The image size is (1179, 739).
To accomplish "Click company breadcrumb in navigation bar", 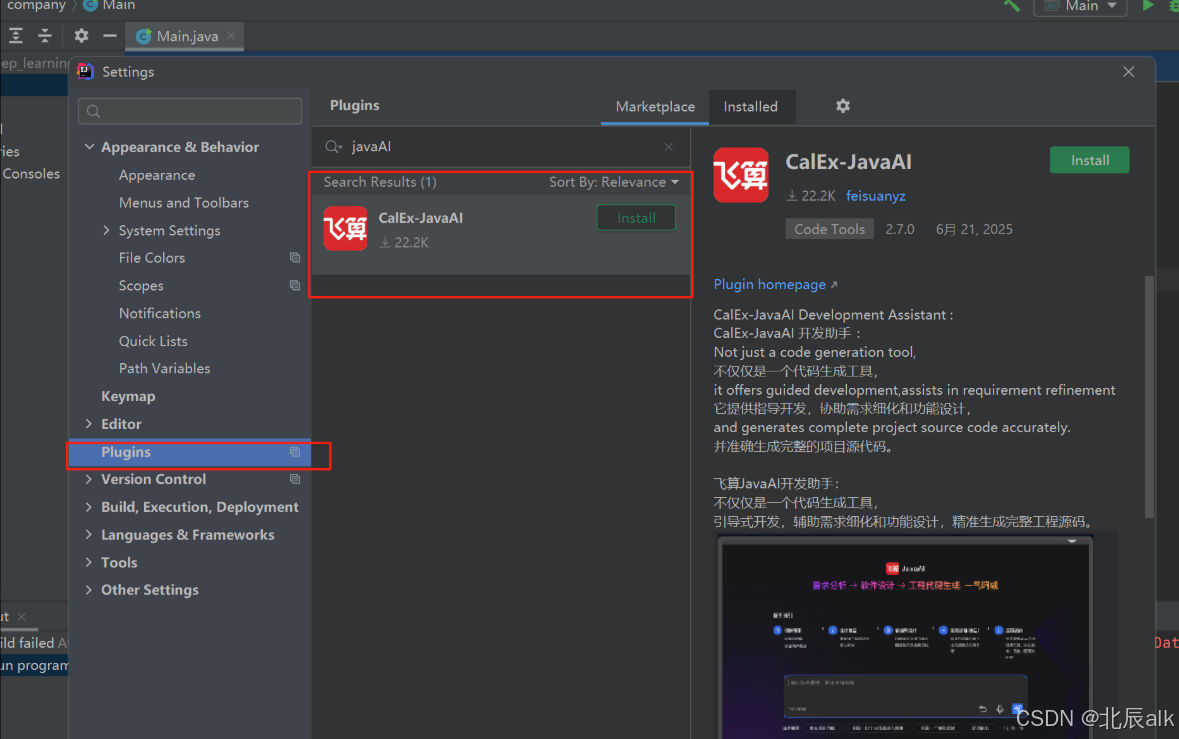I will [36, 6].
